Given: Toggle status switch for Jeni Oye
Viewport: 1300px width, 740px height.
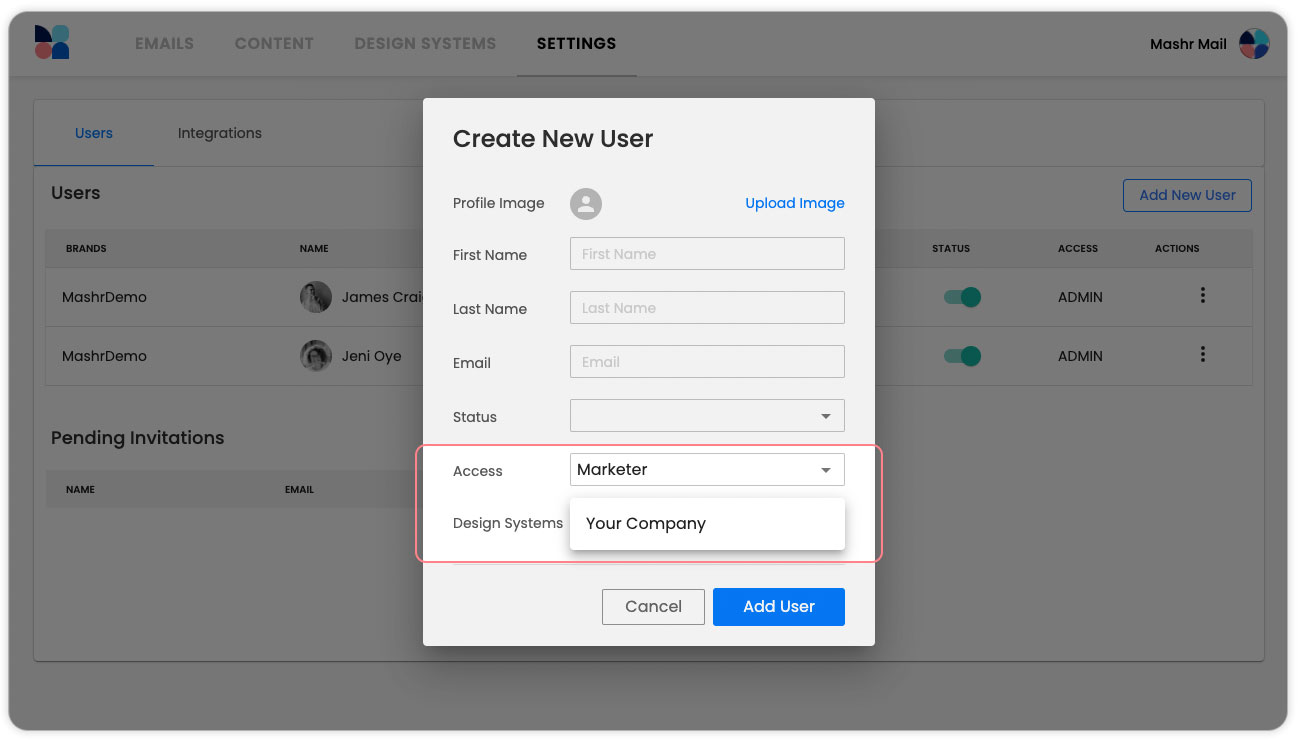Looking at the screenshot, I should (962, 356).
